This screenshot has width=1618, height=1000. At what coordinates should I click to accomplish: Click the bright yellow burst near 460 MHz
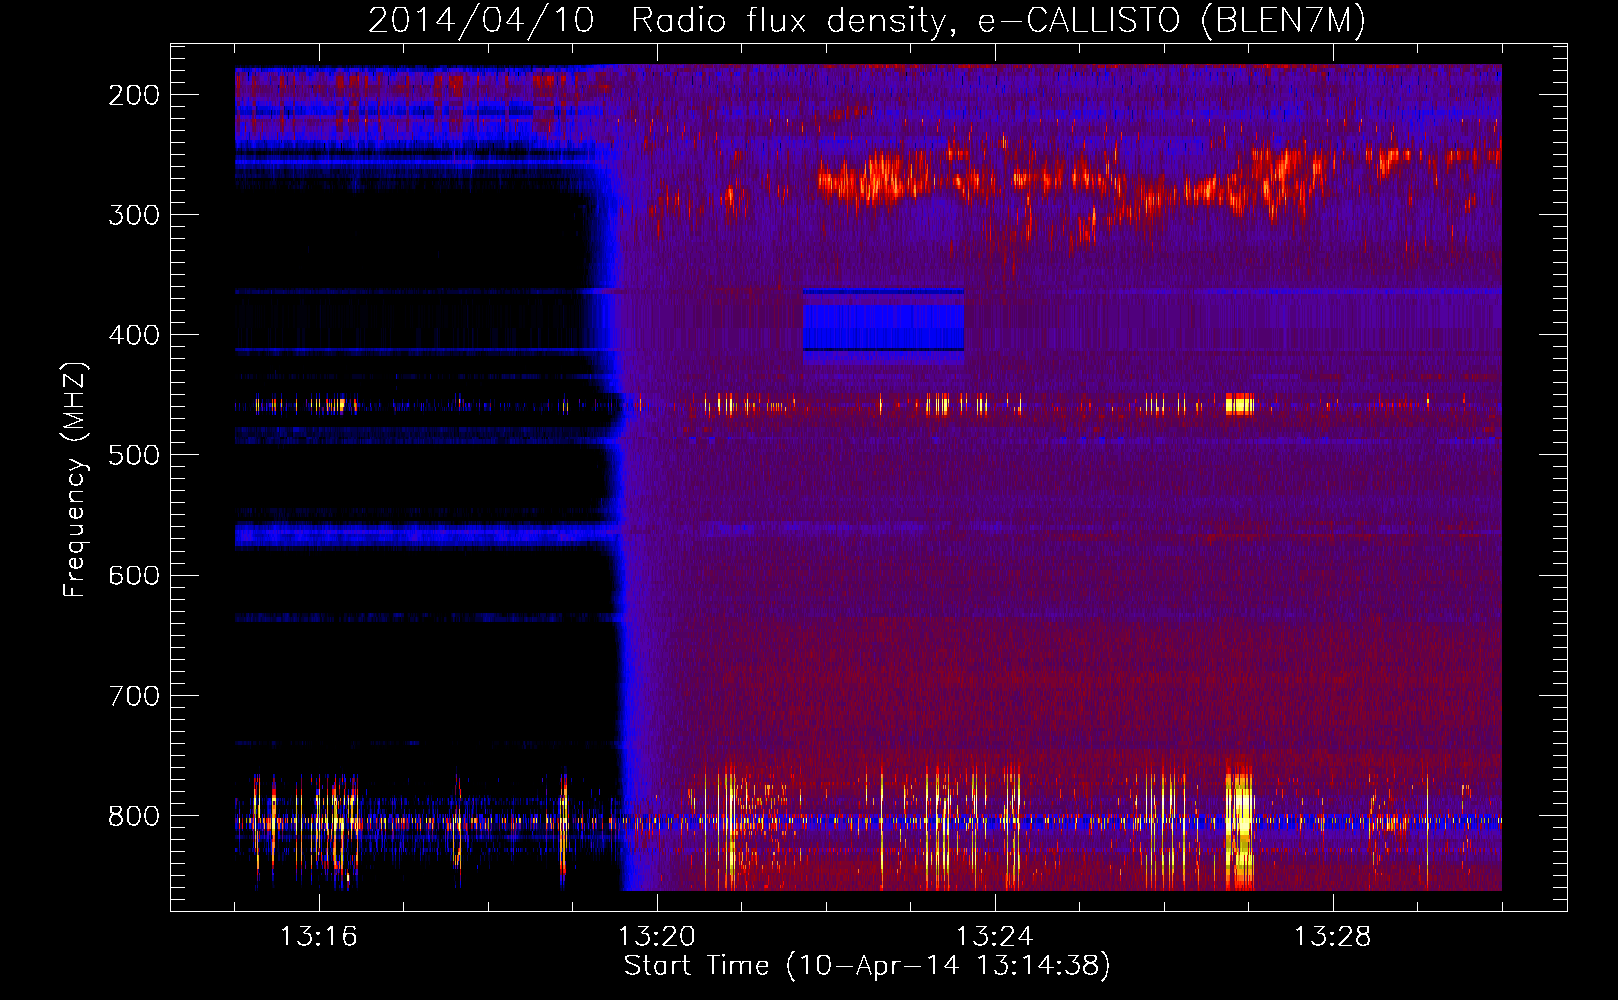[1239, 404]
